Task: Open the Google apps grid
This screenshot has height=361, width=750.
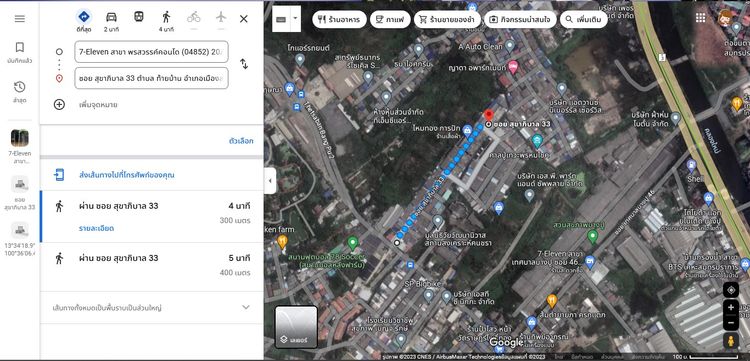Action: 700,18
